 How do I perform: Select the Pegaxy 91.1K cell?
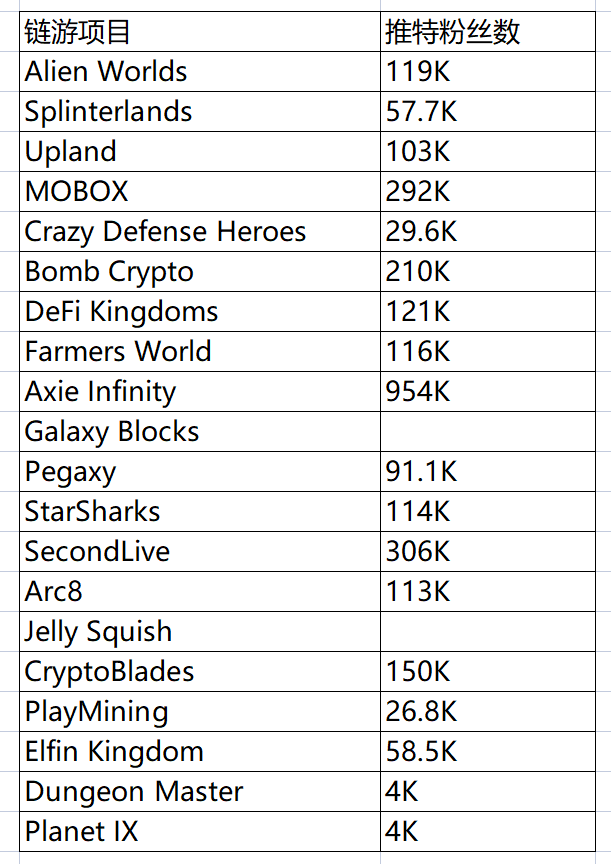tap(488, 472)
